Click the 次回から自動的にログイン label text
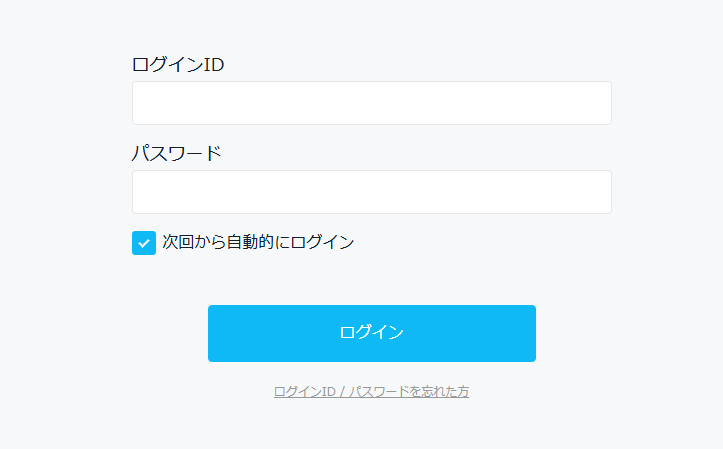The width and height of the screenshot is (723, 449). click(258, 242)
